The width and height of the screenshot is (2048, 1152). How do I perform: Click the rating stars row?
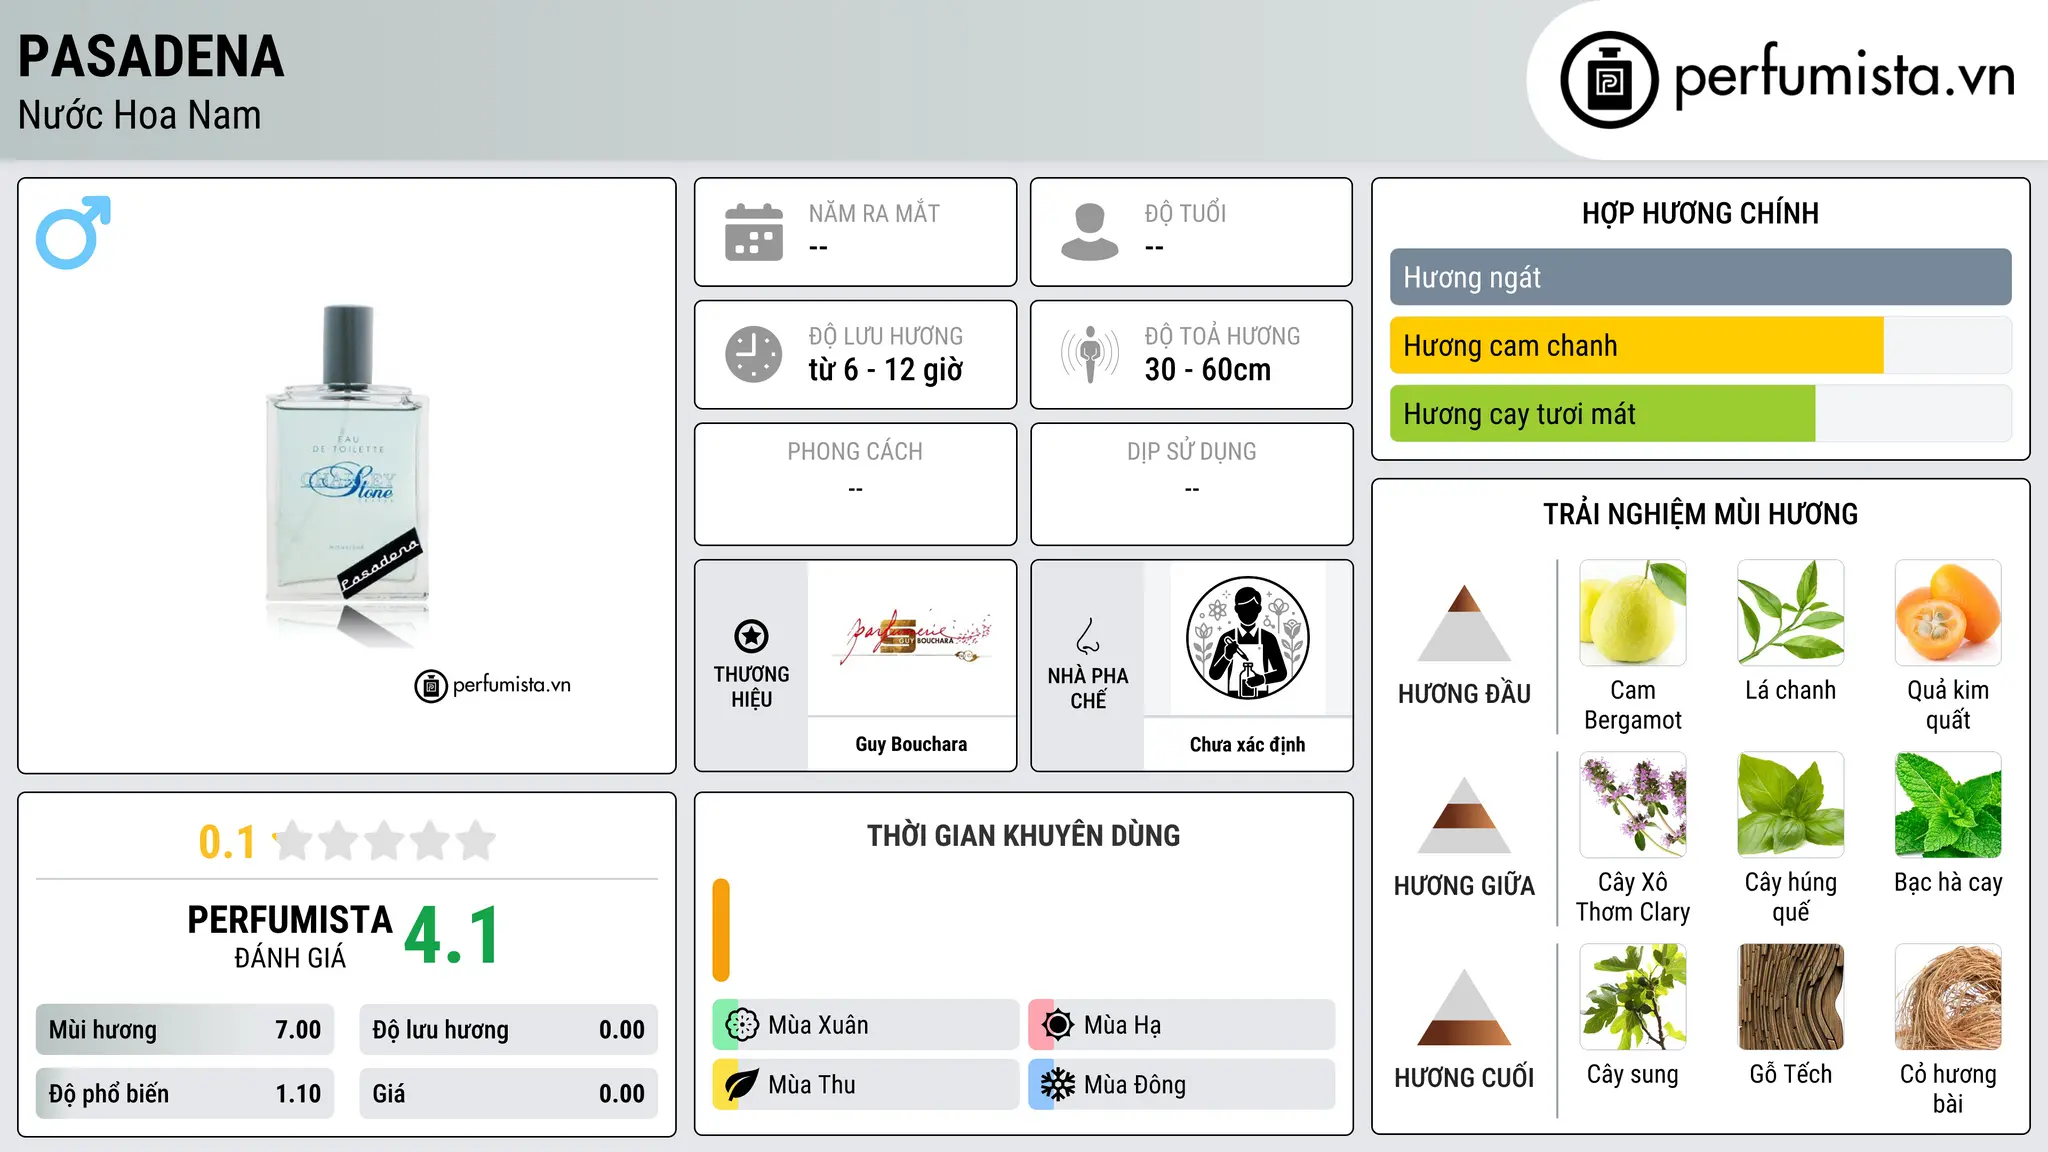click(x=384, y=841)
